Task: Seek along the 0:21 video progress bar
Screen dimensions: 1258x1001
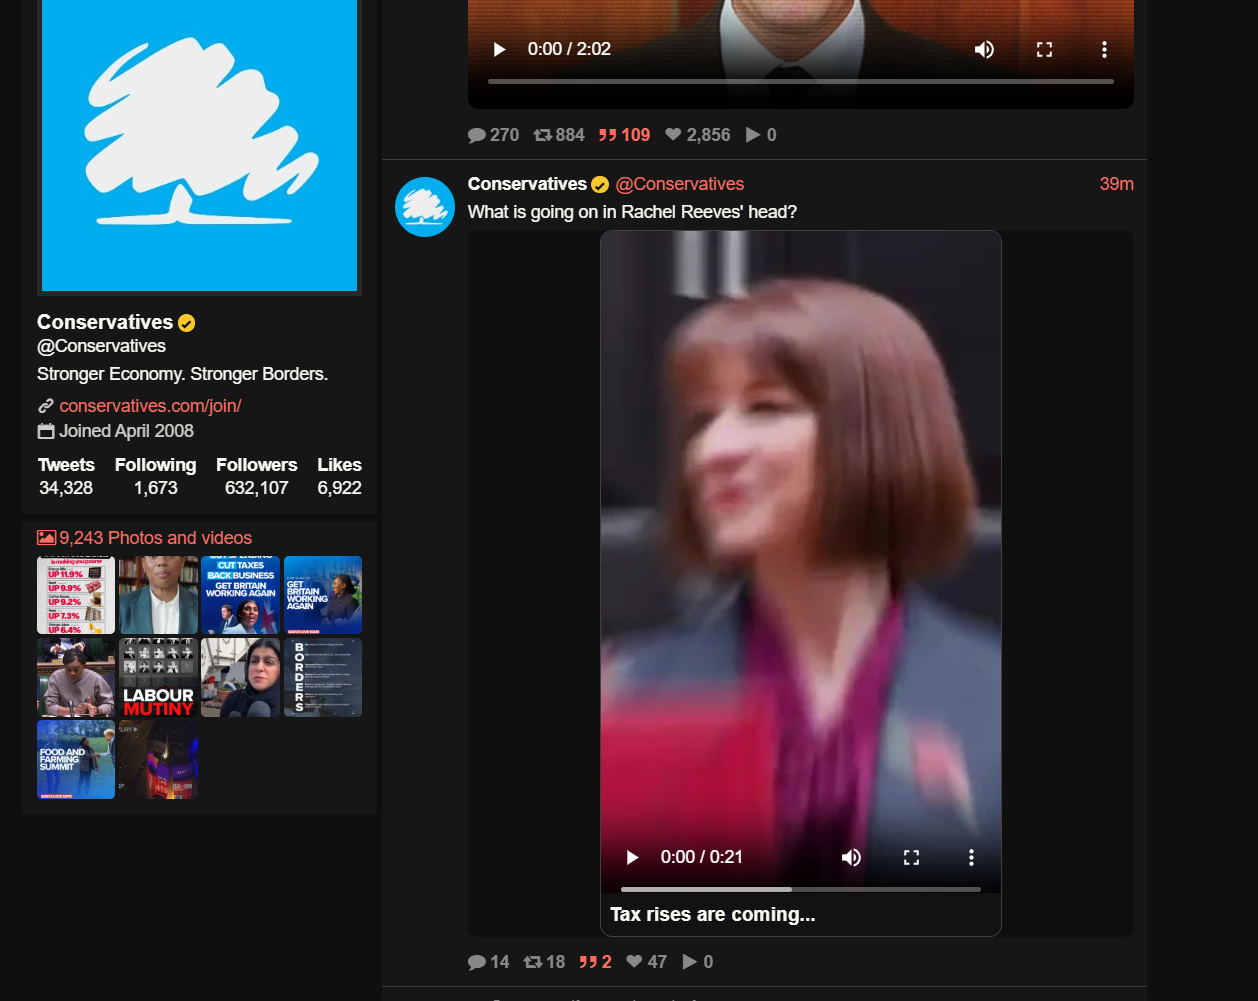Action: coord(800,889)
